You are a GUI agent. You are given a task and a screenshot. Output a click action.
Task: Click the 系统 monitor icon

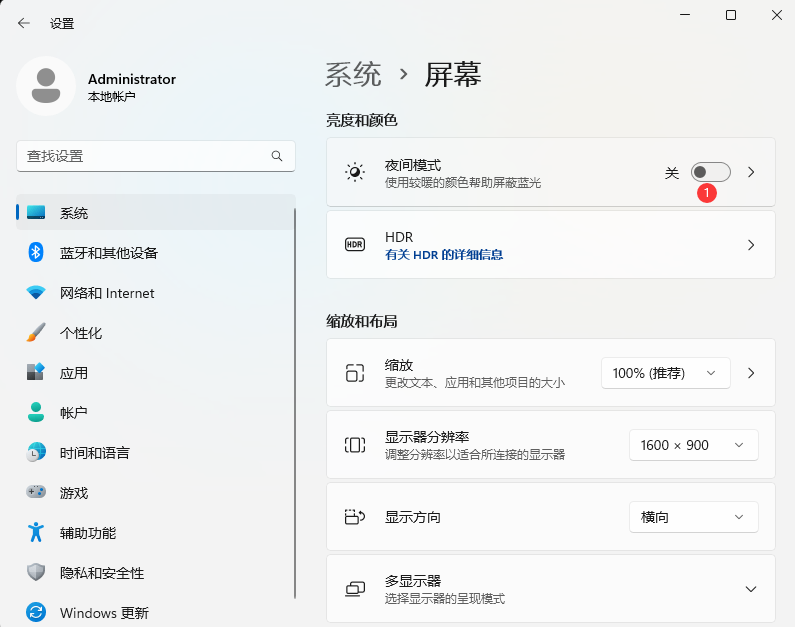click(x=36, y=212)
